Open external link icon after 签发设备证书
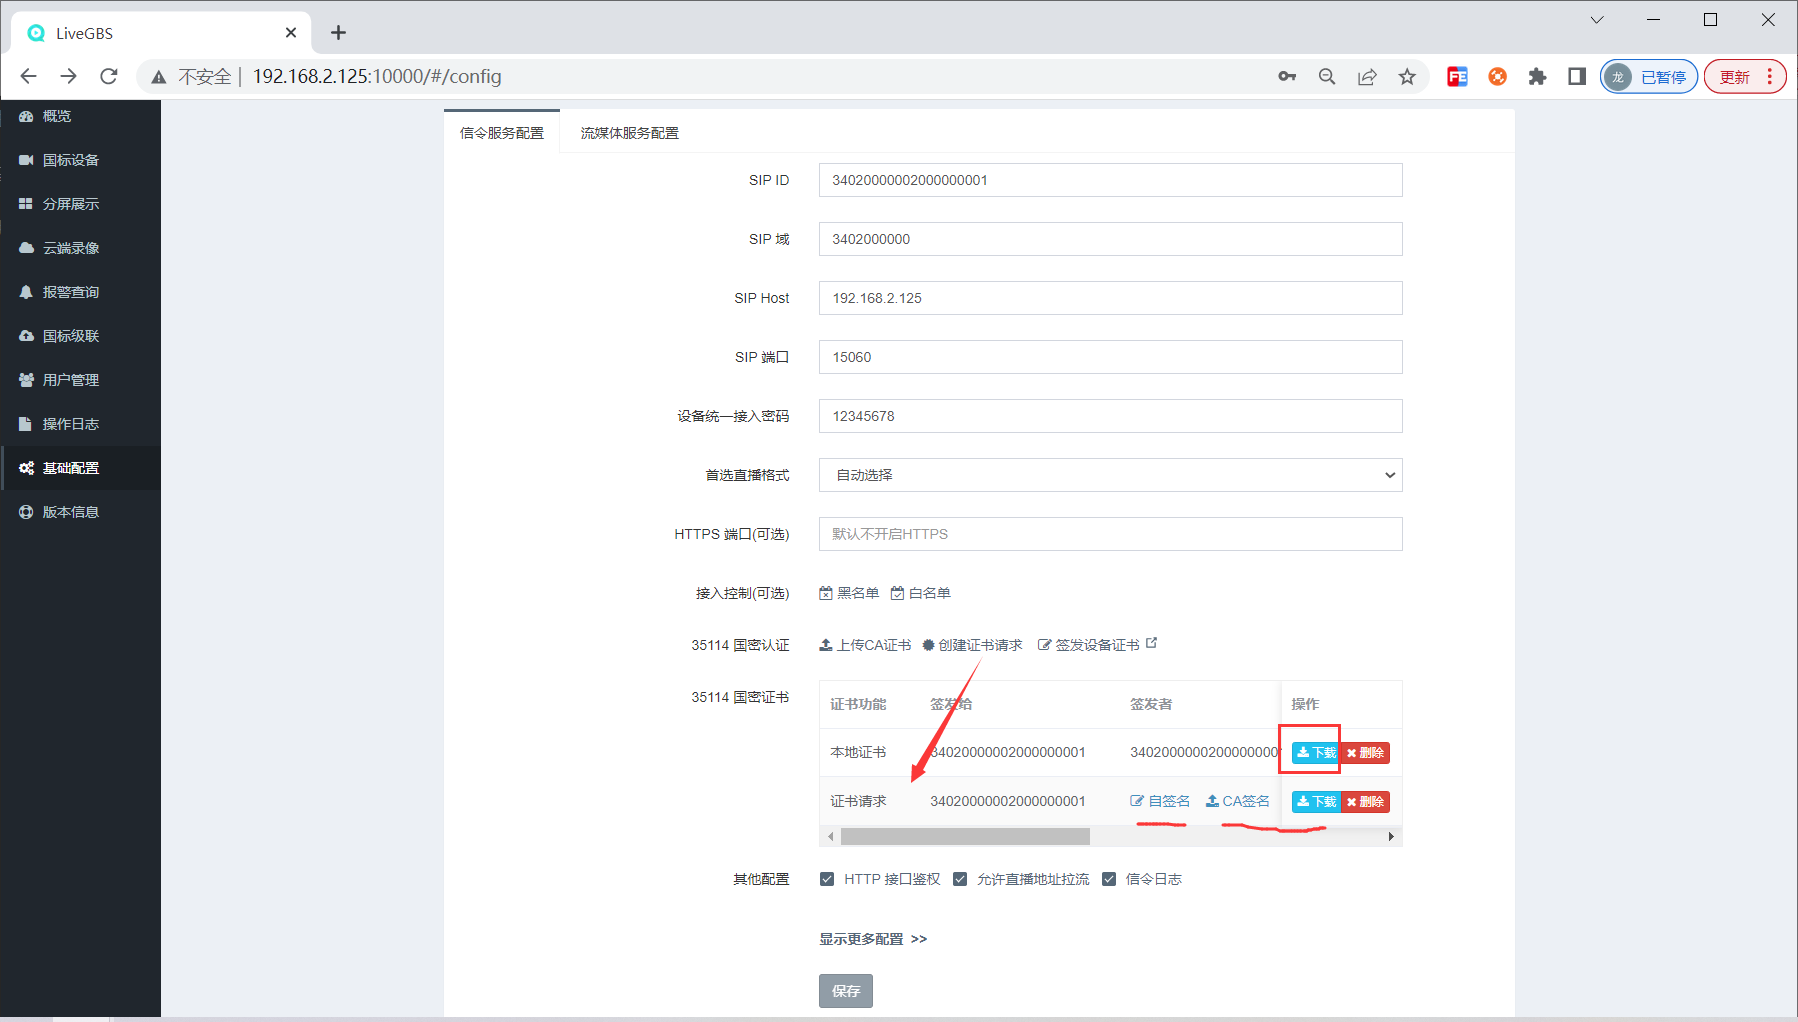The image size is (1798, 1022). [x=1152, y=643]
